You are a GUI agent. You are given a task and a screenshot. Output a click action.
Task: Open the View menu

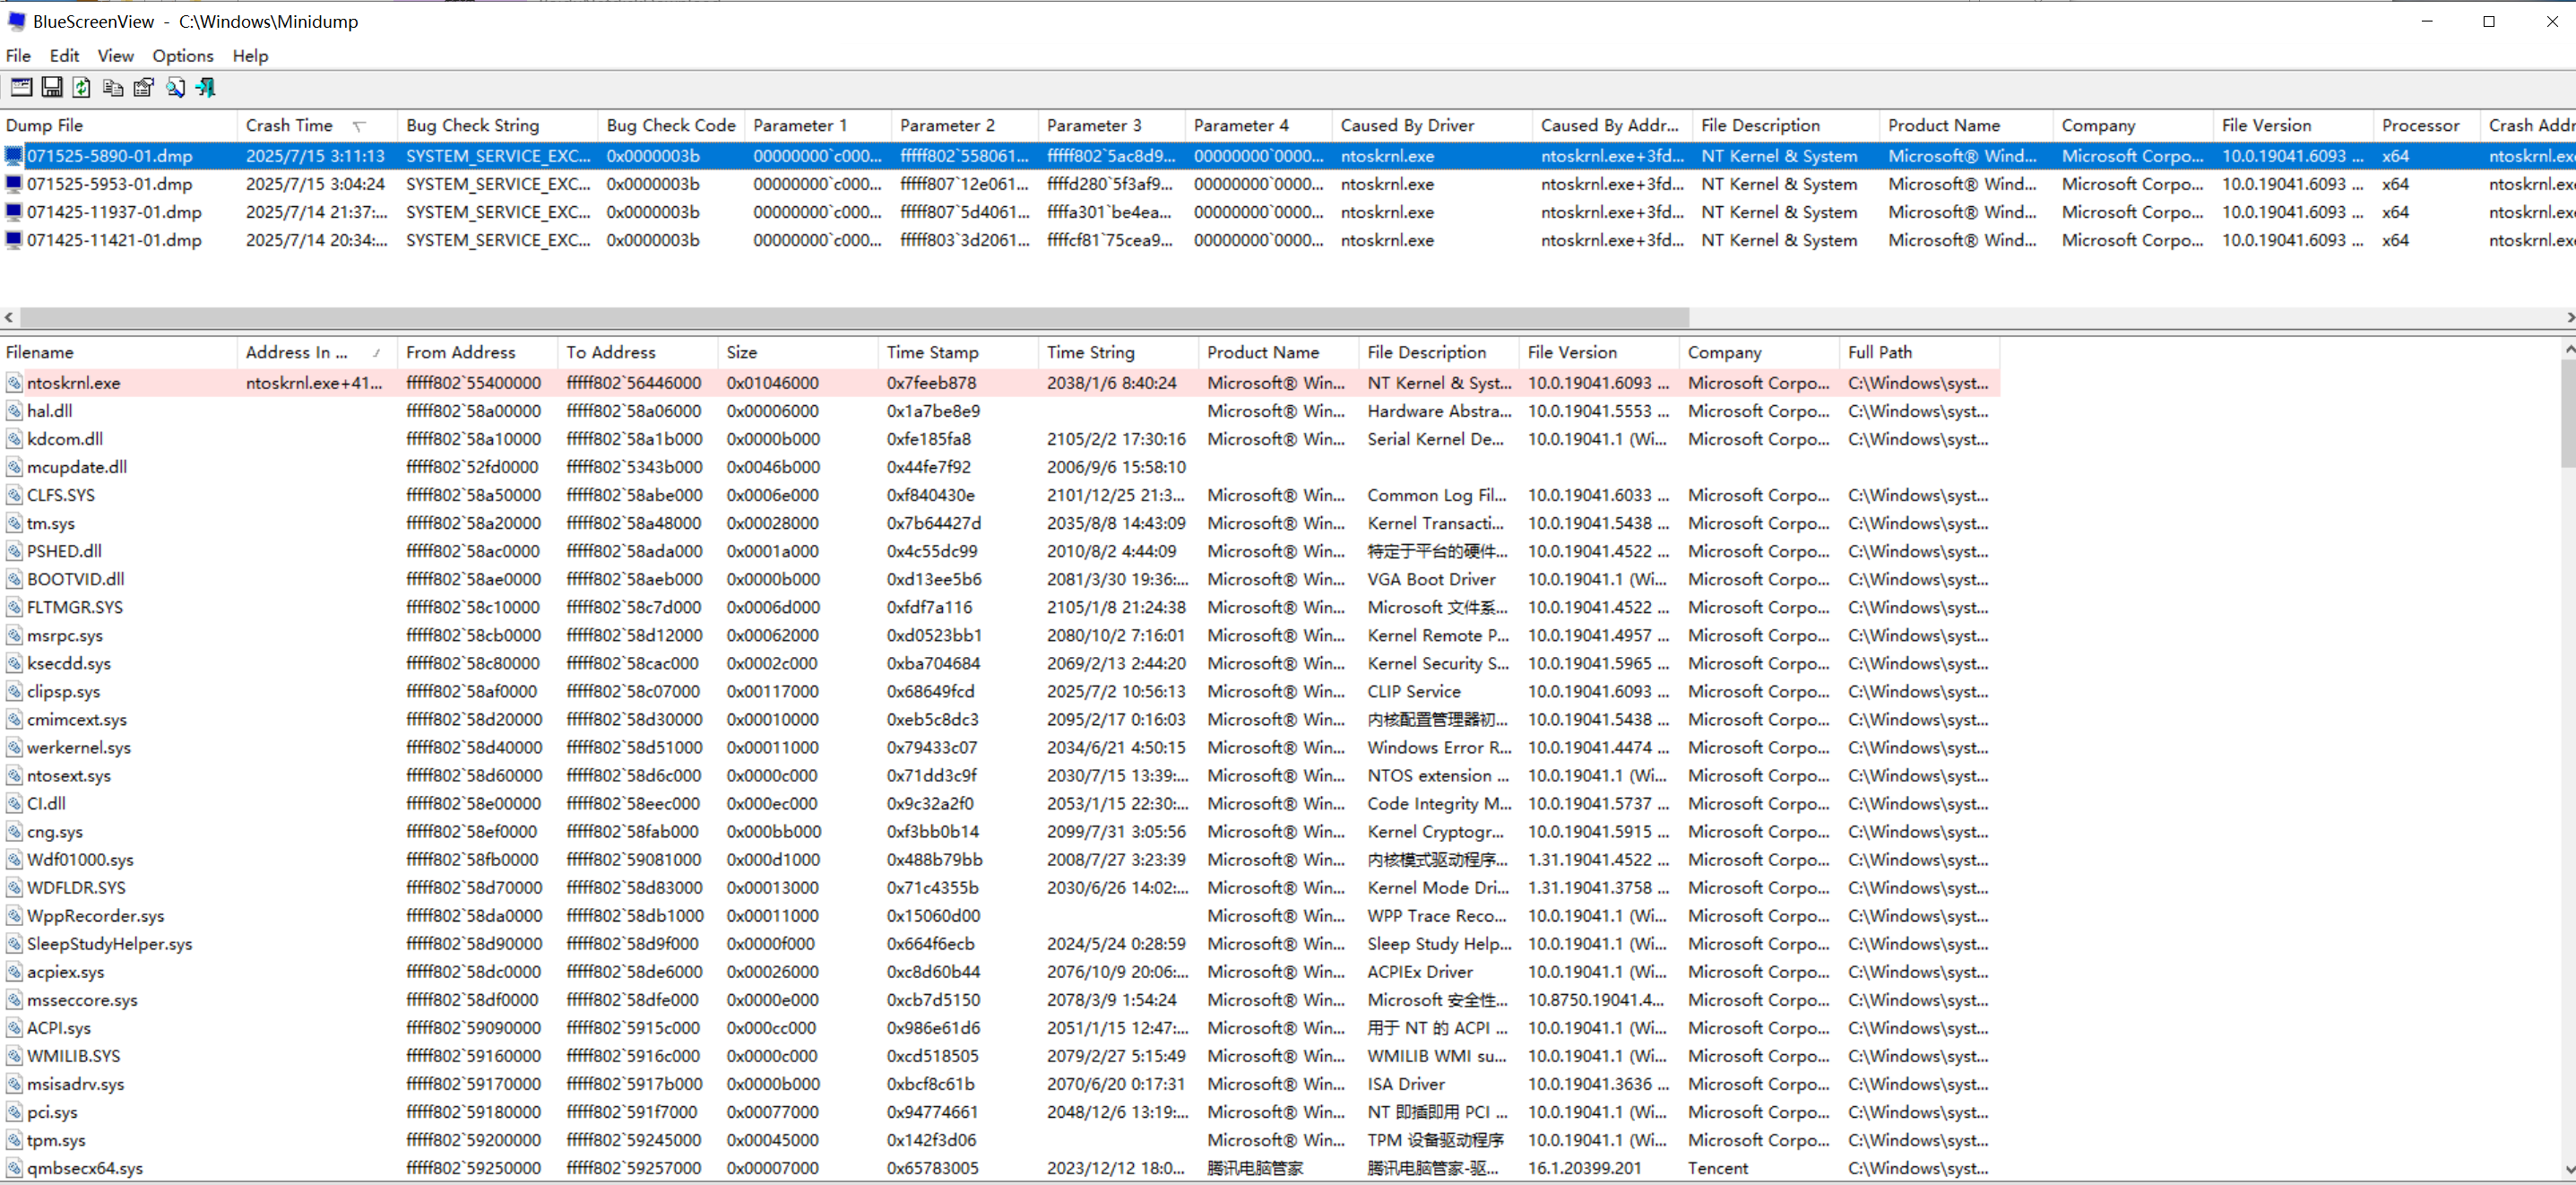[x=115, y=55]
